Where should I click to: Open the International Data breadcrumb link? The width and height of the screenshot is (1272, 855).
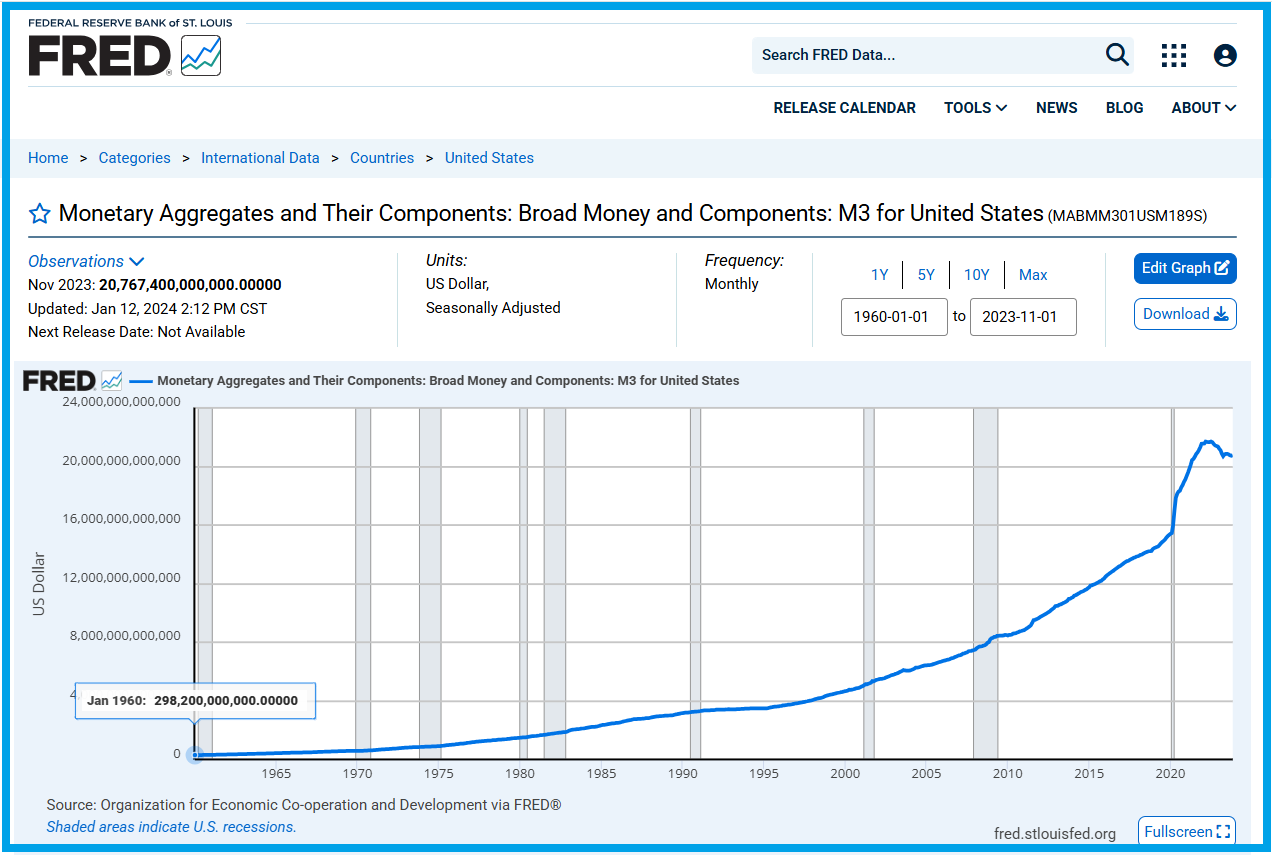point(260,158)
